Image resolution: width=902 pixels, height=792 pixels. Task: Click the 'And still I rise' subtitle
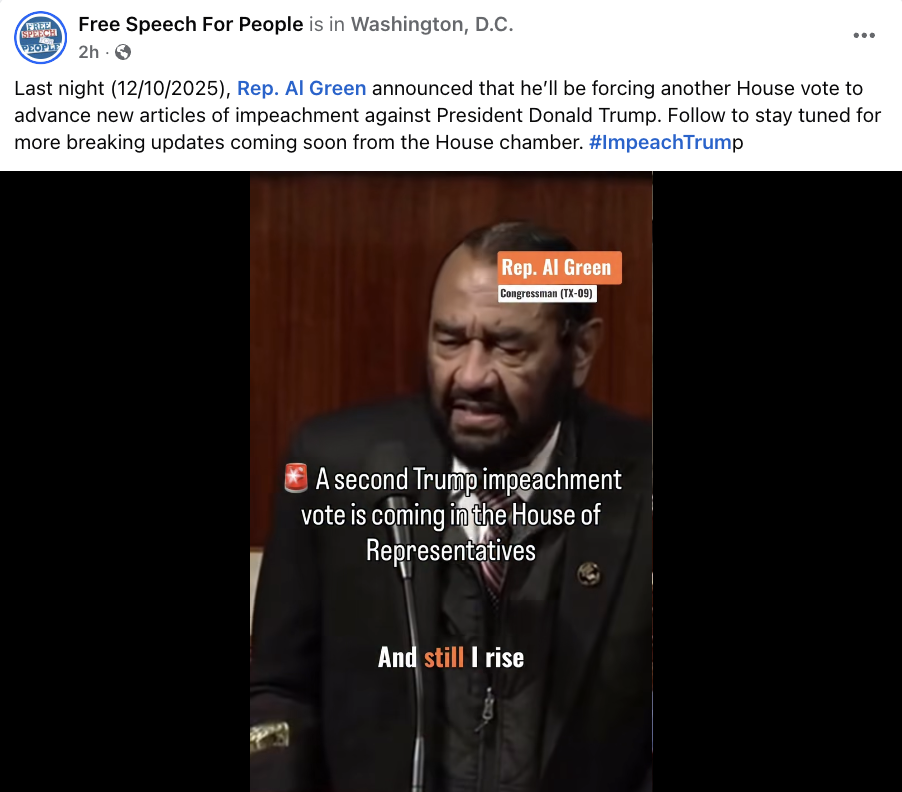click(x=451, y=657)
